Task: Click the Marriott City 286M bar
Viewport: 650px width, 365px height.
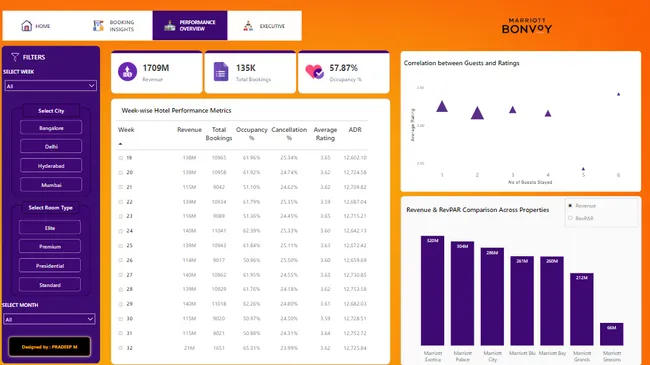Action: pos(492,297)
